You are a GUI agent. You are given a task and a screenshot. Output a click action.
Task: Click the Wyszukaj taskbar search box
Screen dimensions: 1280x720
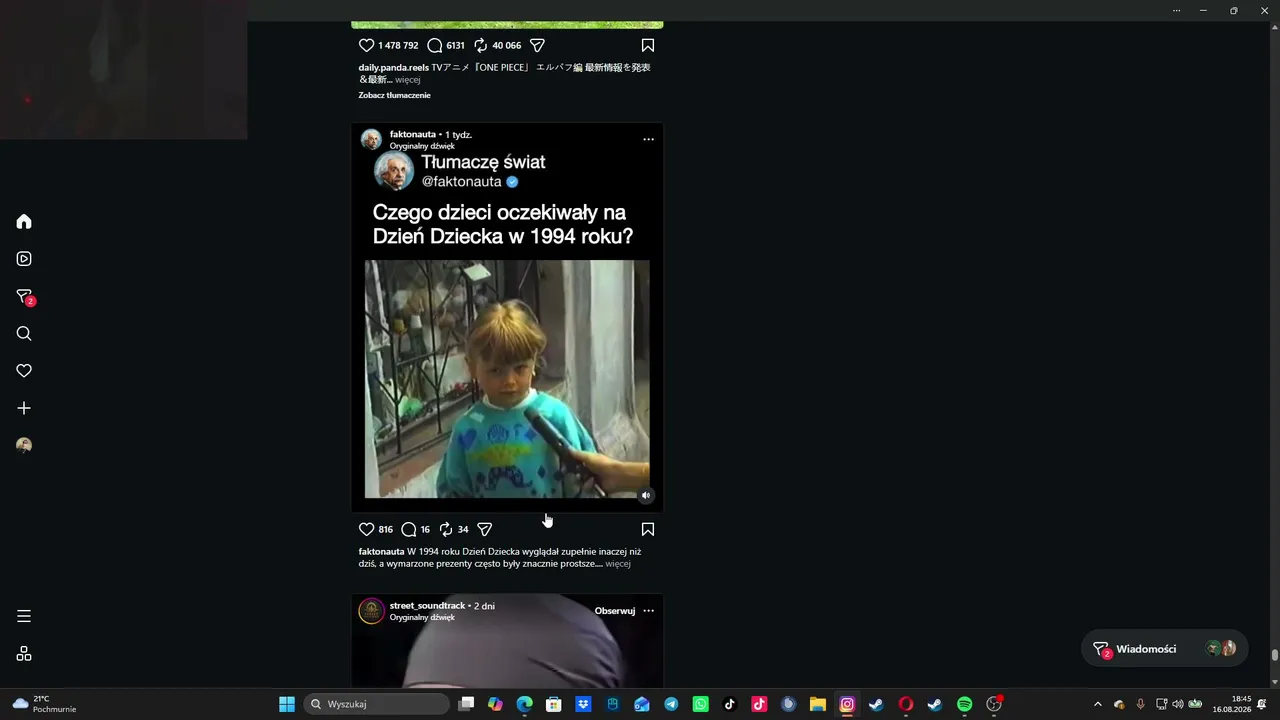point(376,704)
